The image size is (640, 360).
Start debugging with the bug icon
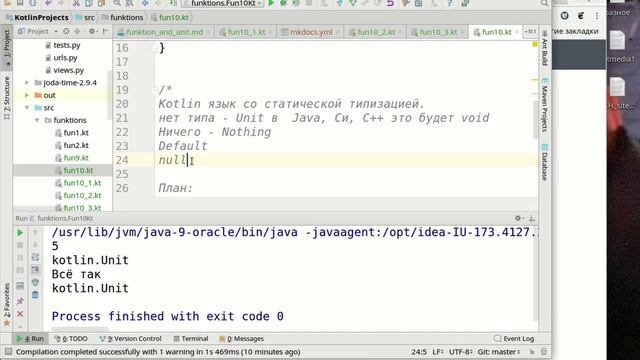pyautogui.click(x=283, y=3)
